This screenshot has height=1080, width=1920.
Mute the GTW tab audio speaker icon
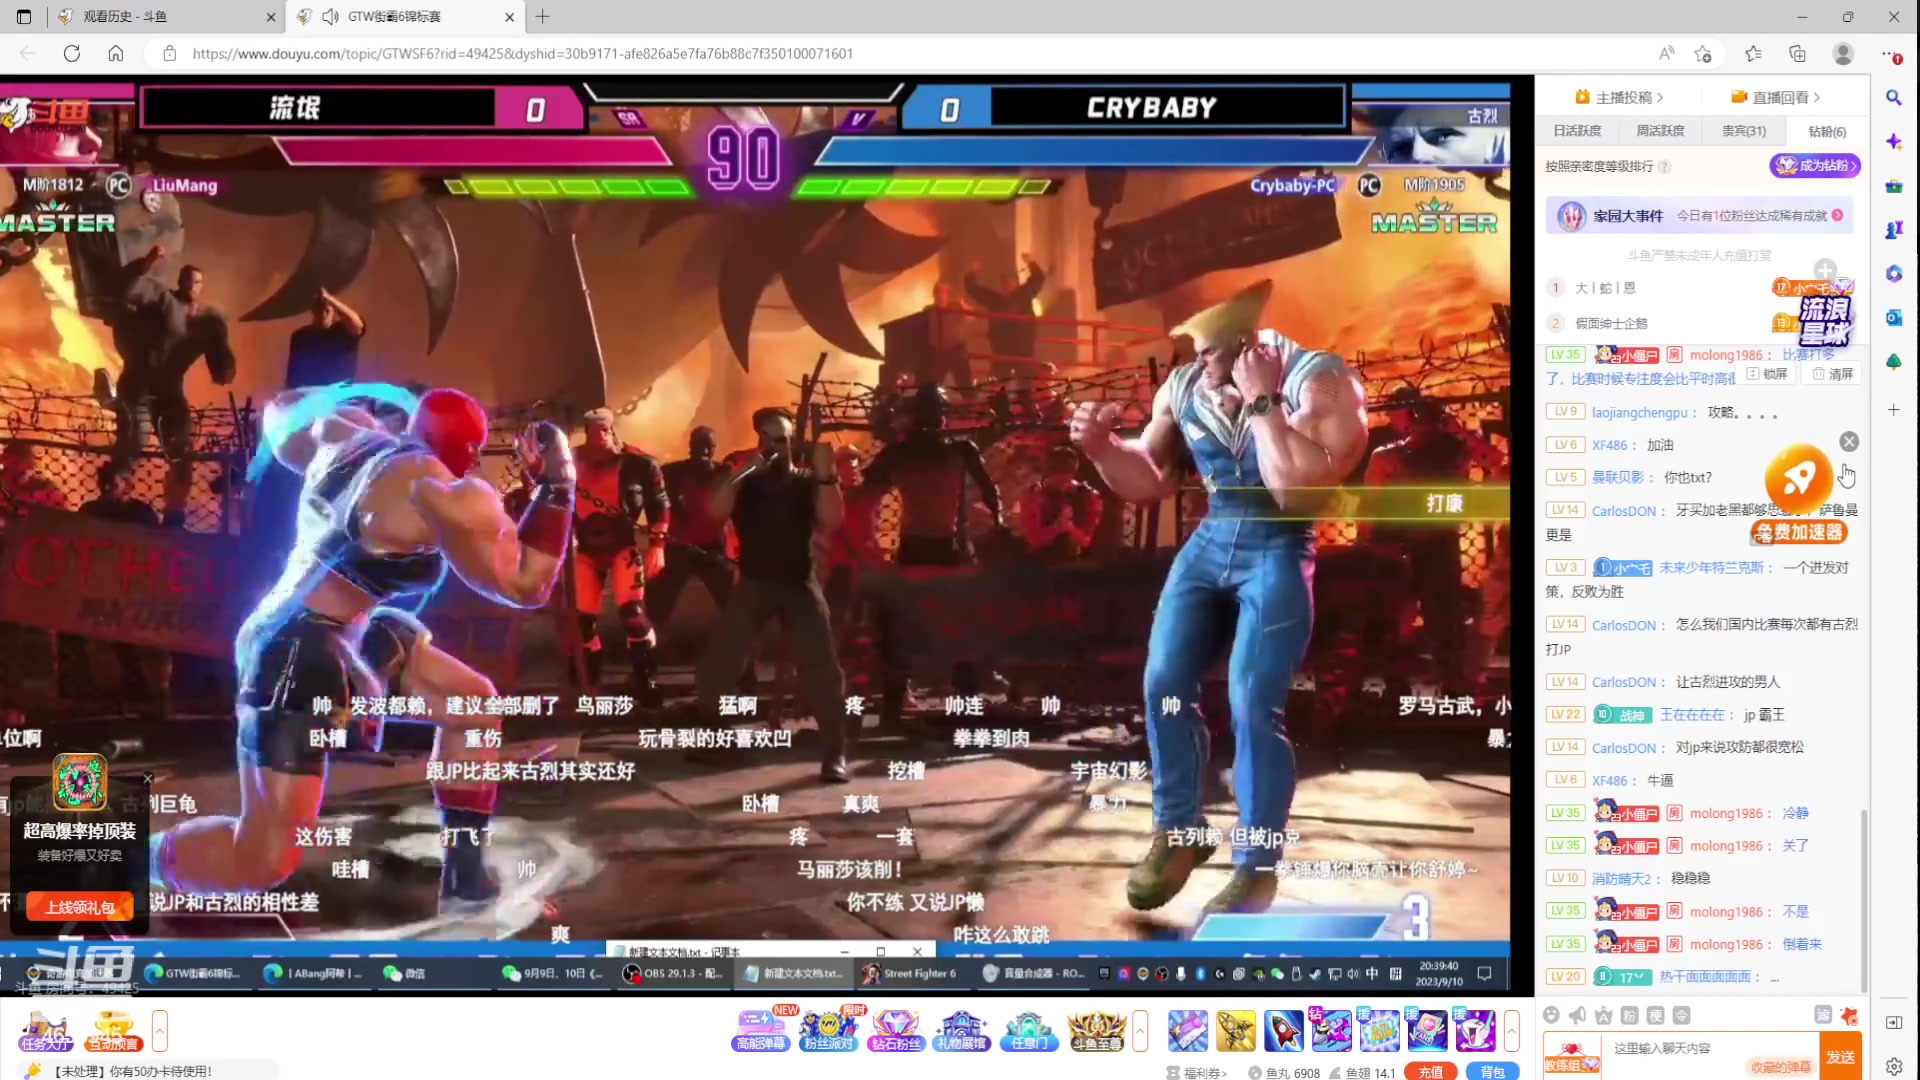330,17
